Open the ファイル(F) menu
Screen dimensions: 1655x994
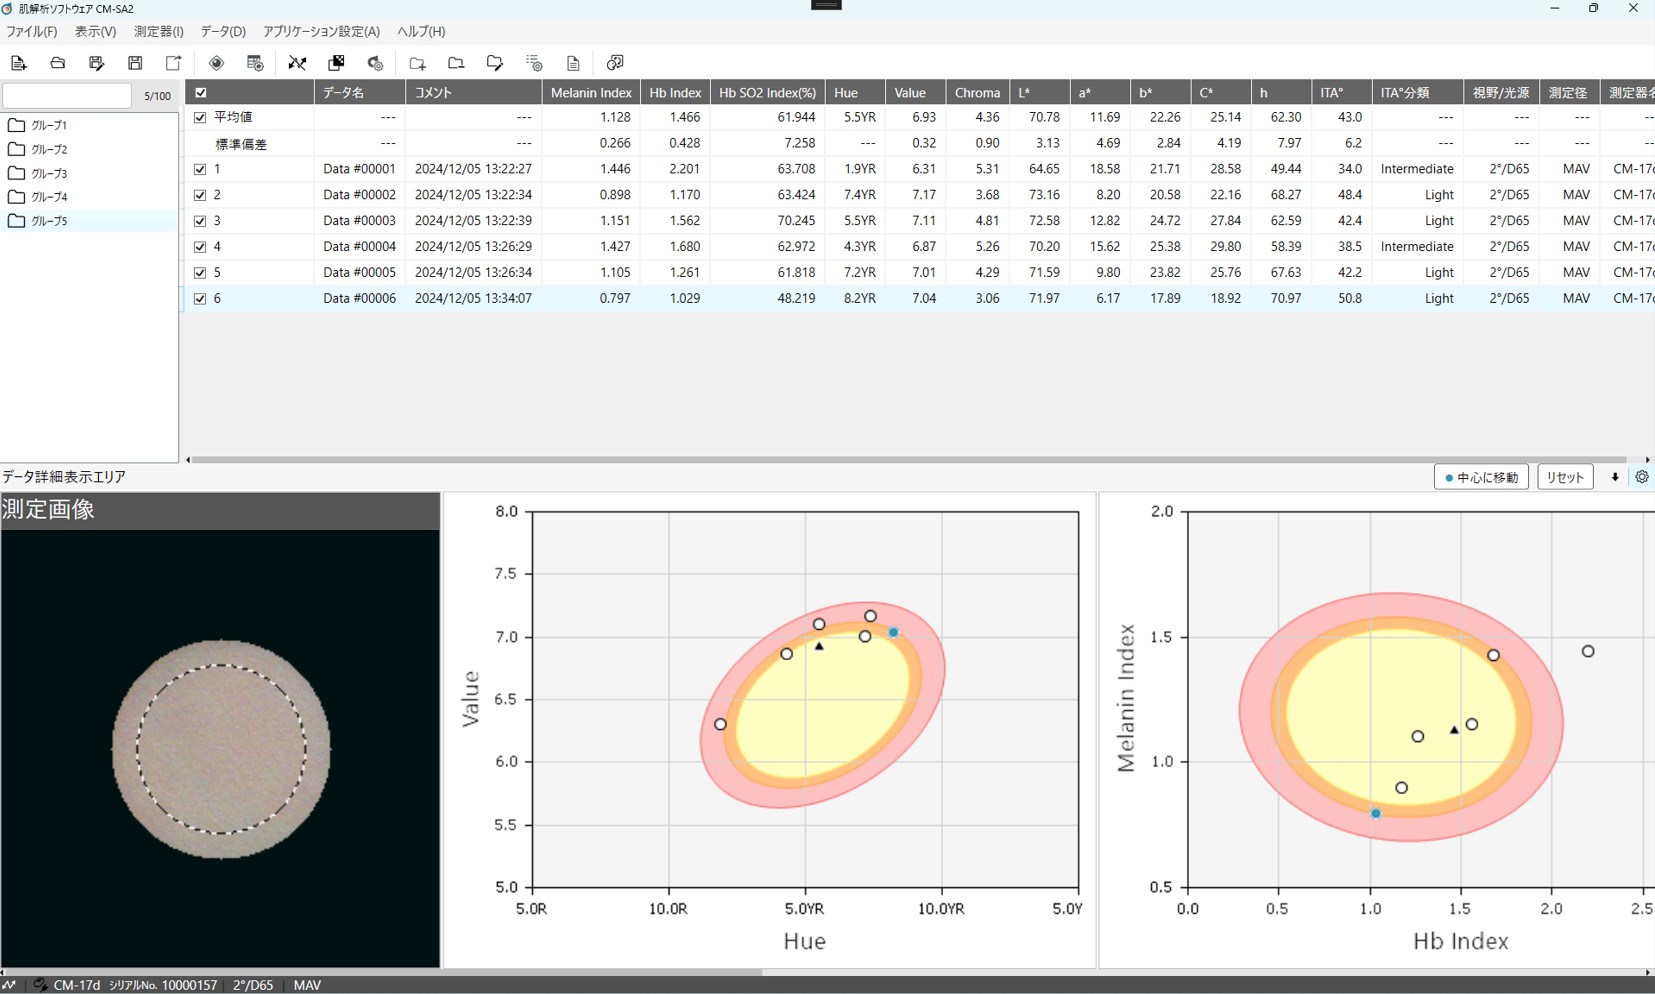click(x=32, y=32)
